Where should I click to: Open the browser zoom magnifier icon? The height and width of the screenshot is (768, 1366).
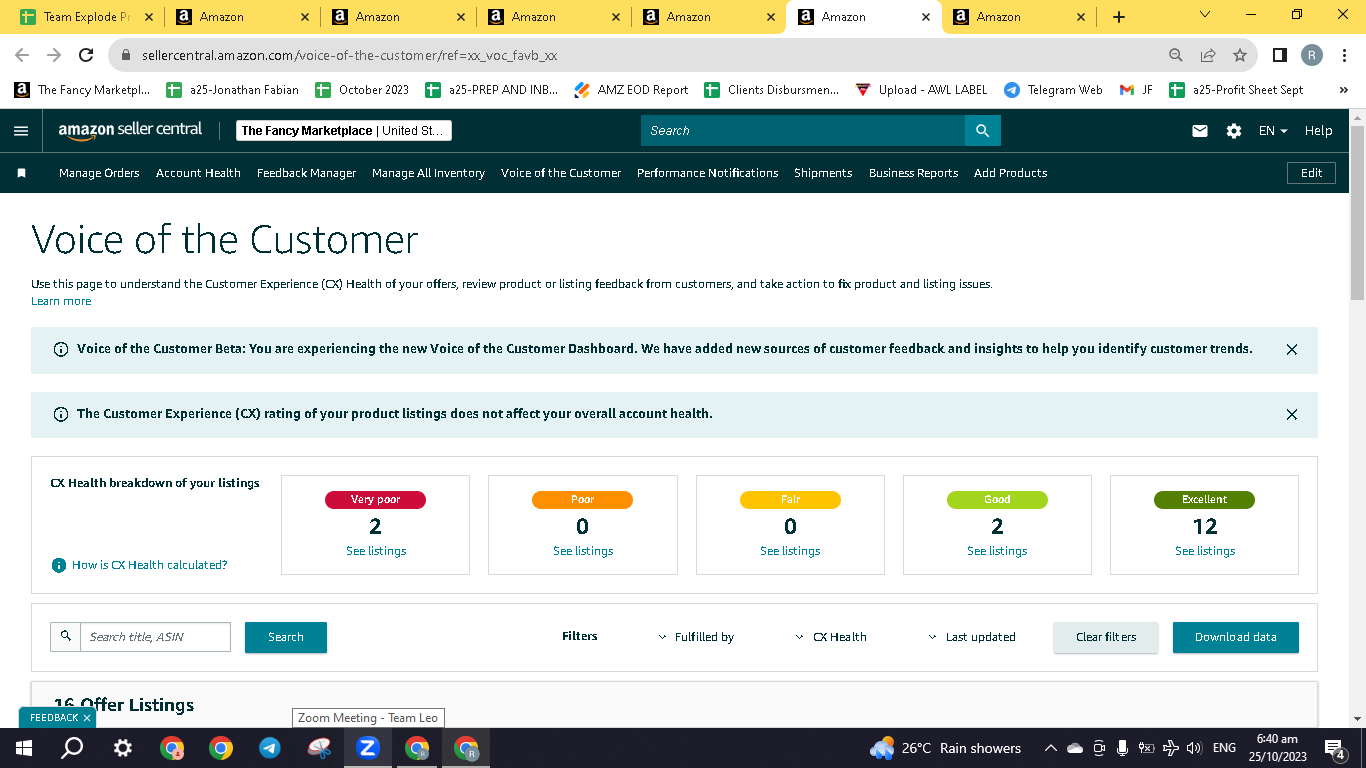coord(1176,56)
